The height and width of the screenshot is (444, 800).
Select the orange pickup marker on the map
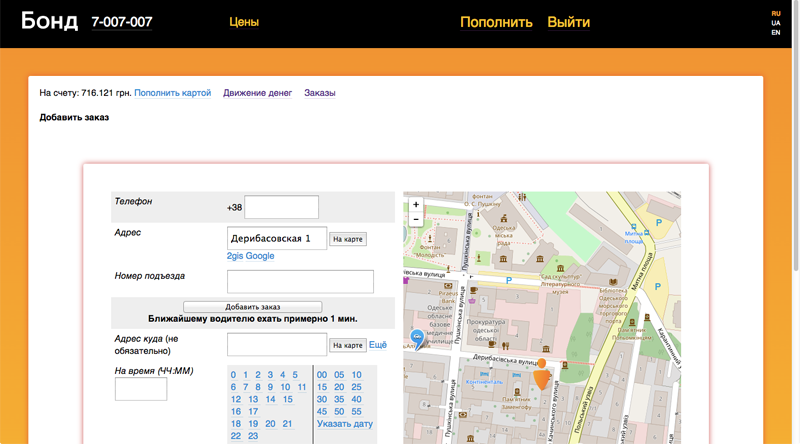click(x=541, y=374)
